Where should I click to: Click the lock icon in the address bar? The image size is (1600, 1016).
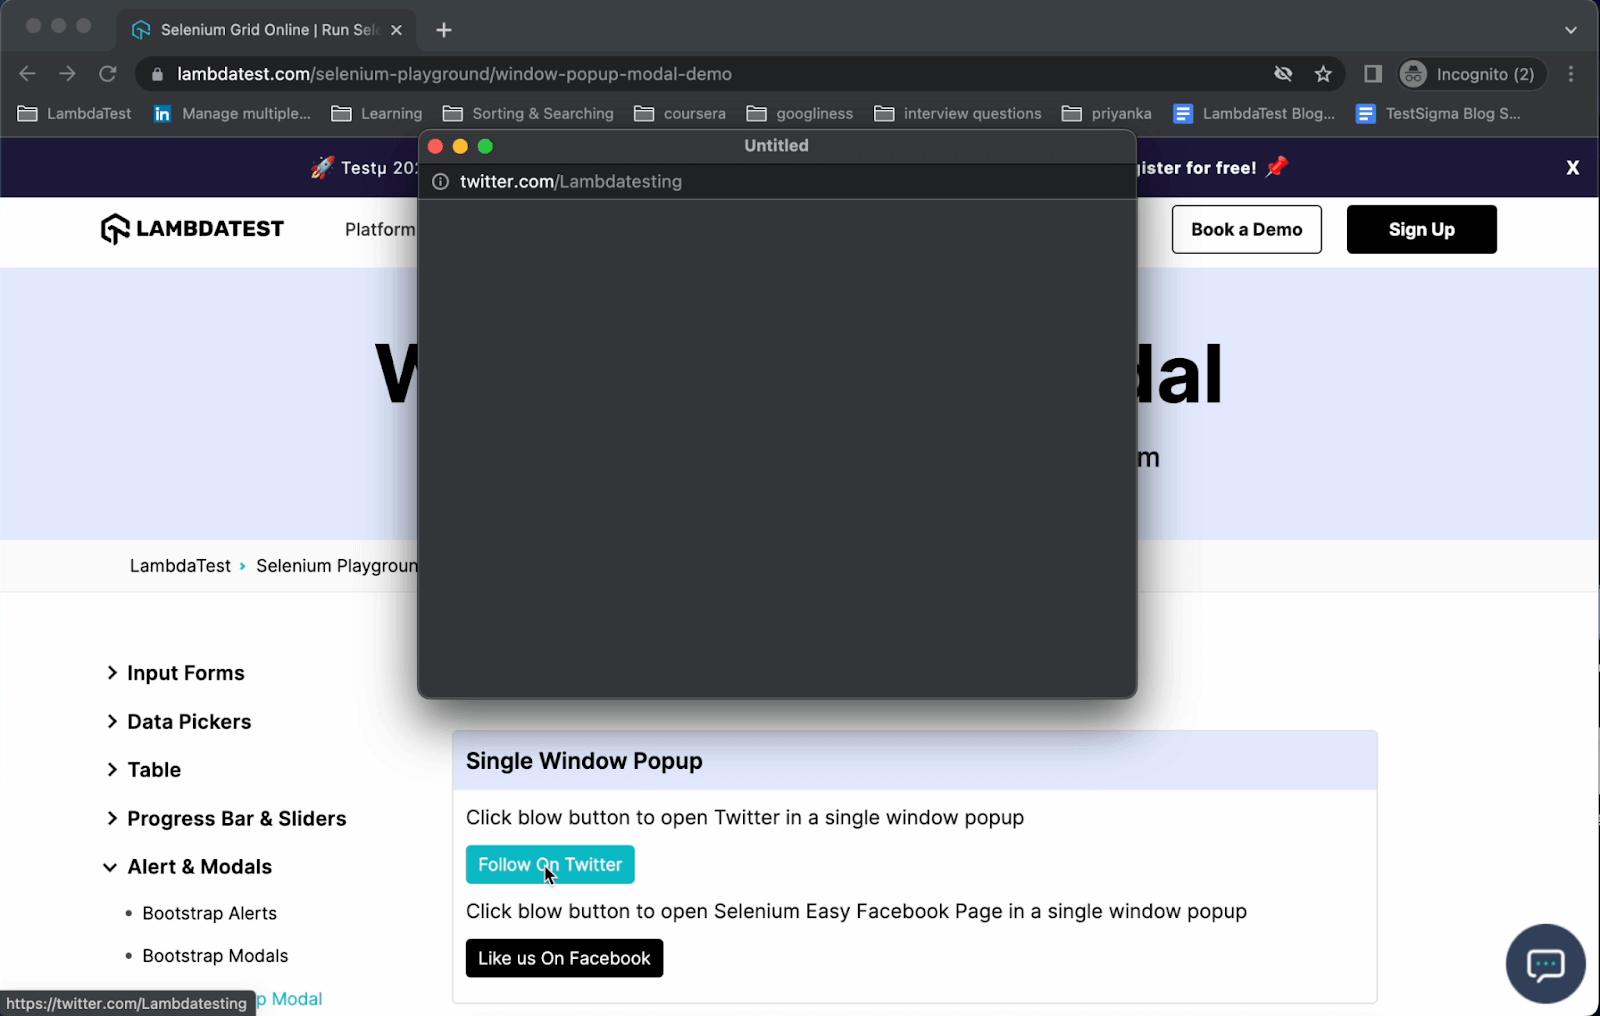pos(157,74)
